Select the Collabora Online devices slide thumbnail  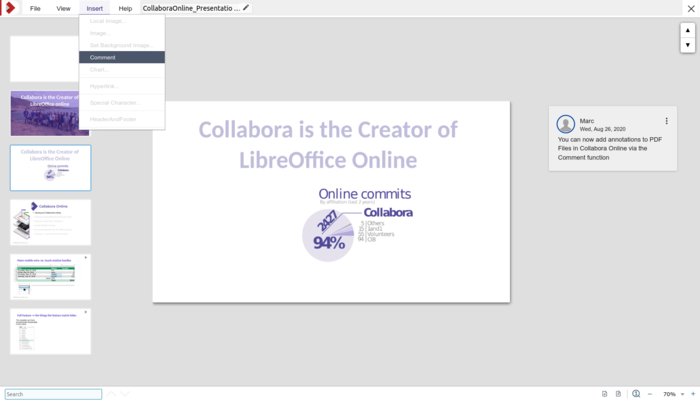point(50,222)
